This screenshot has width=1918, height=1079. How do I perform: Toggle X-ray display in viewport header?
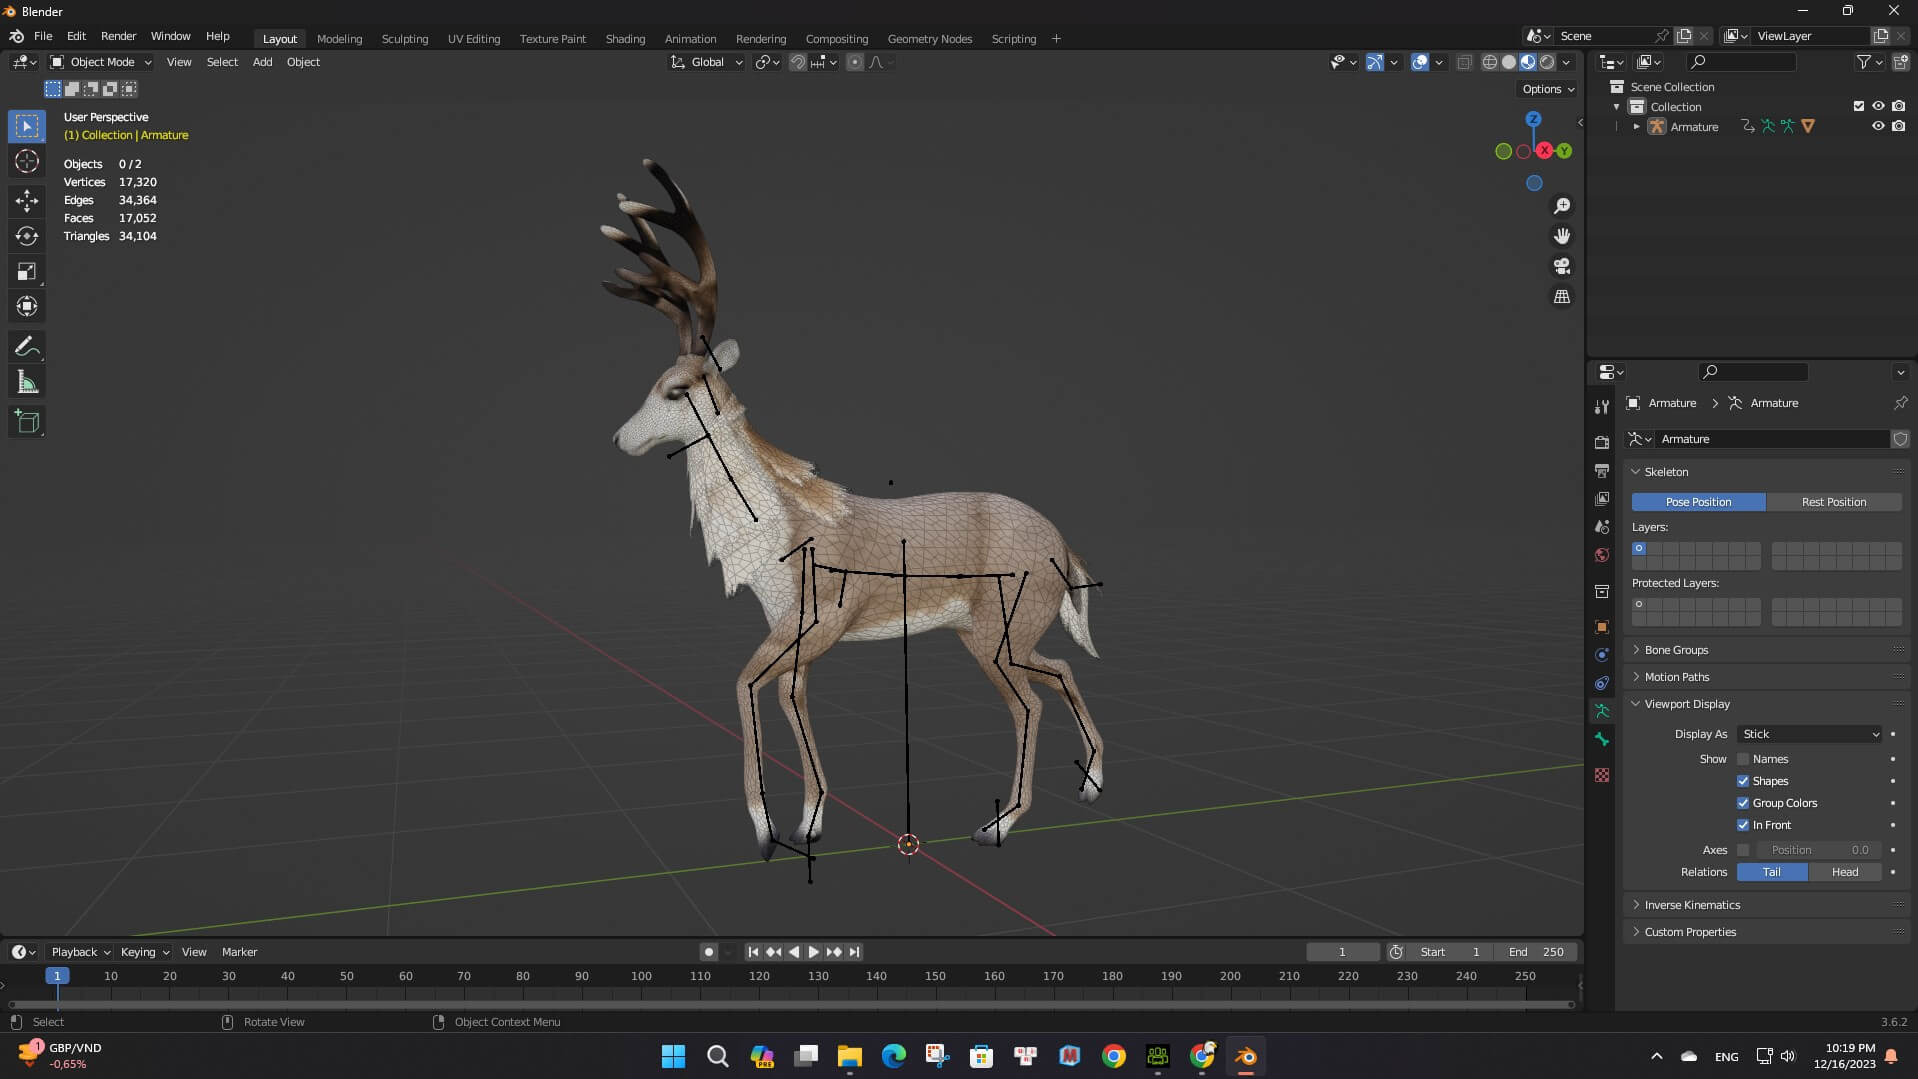pos(1464,62)
